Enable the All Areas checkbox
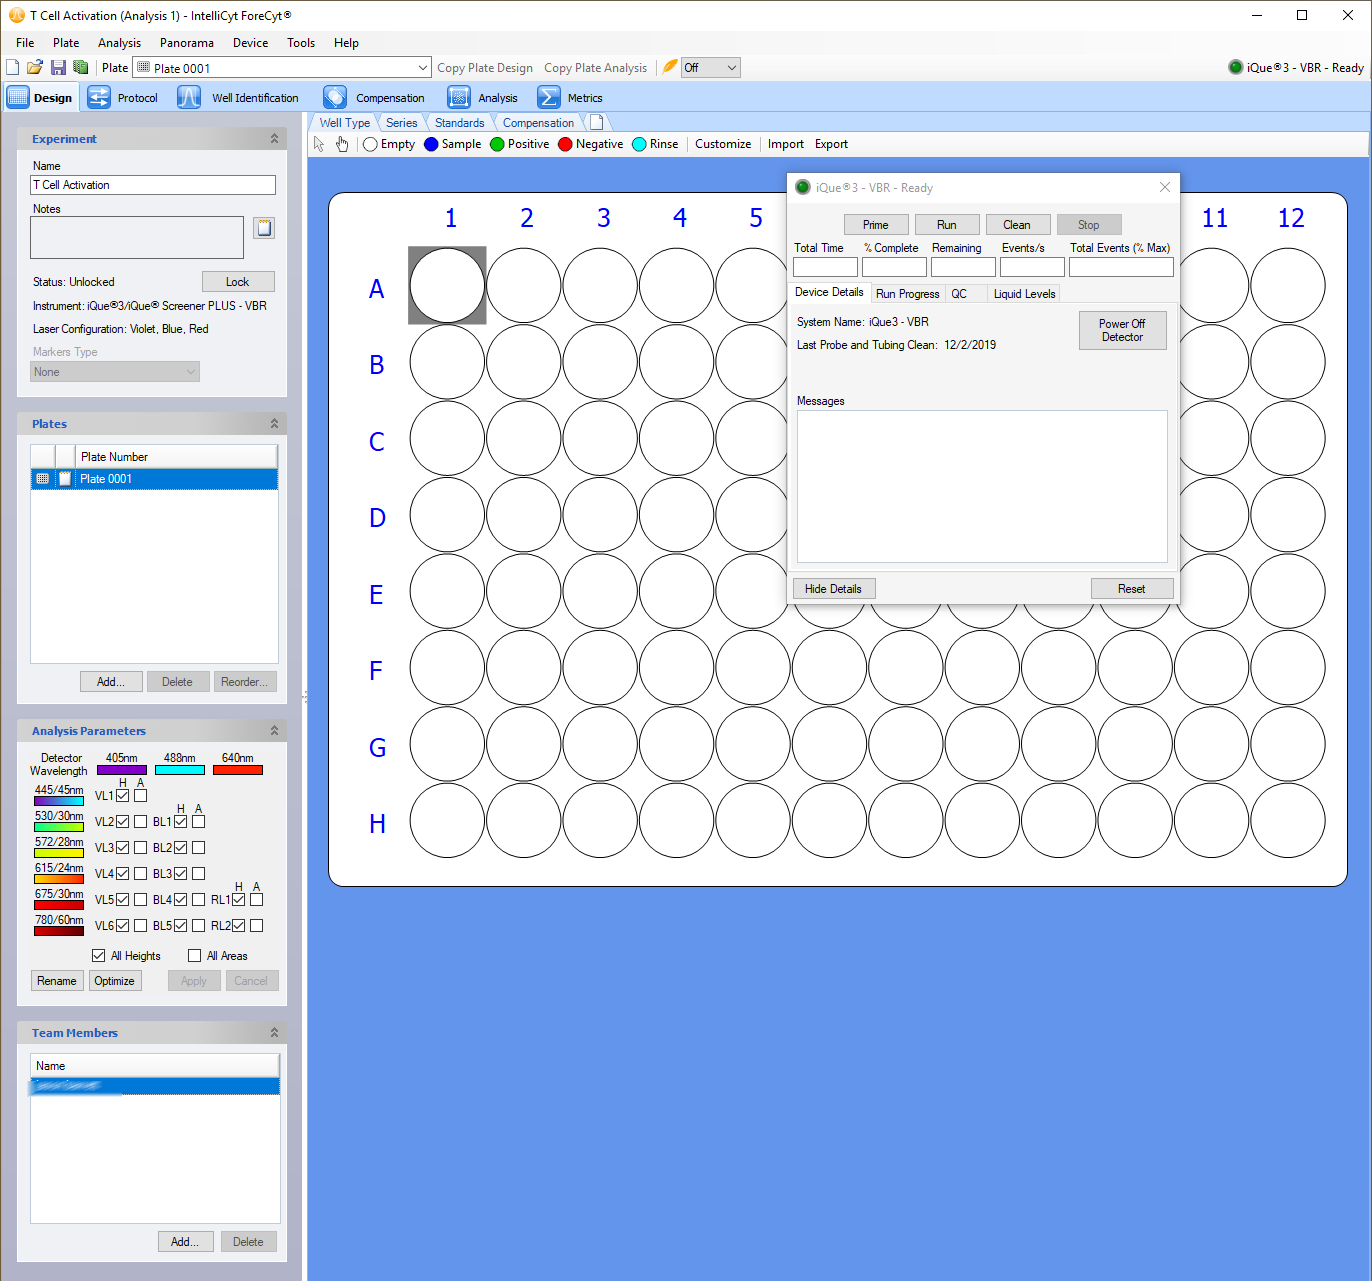 click(x=195, y=956)
